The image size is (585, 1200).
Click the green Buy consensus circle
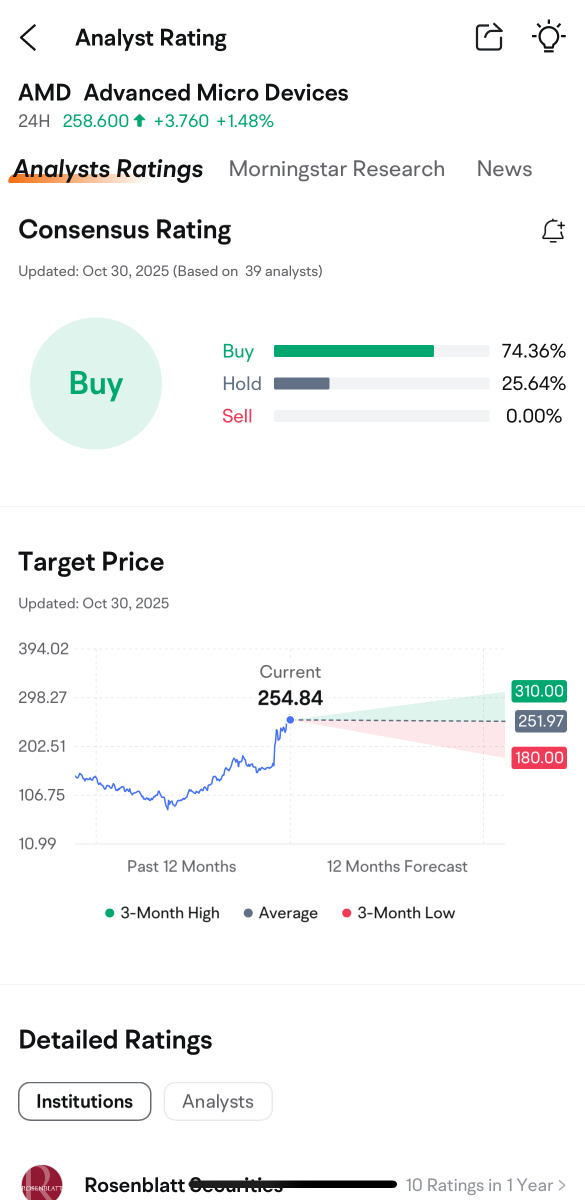(96, 383)
